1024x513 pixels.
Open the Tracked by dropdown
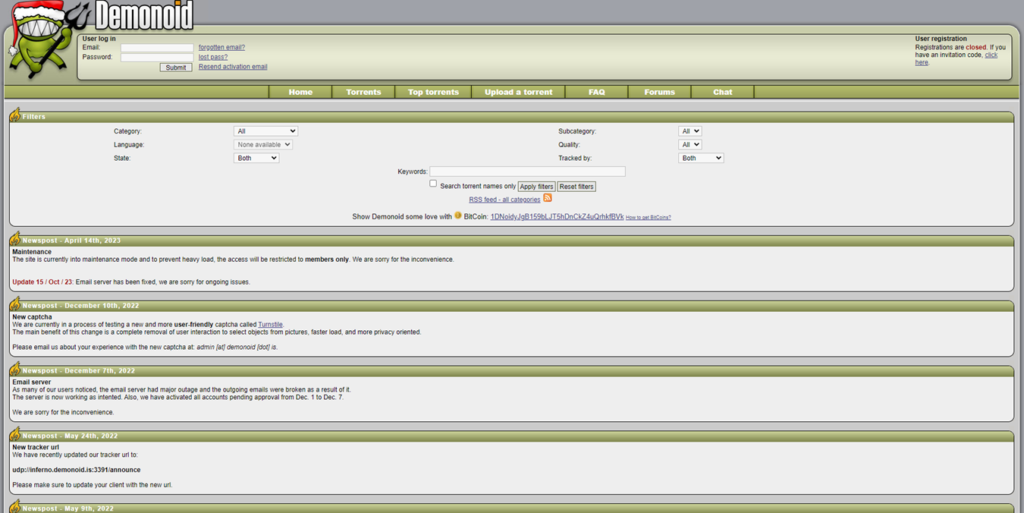coord(701,158)
